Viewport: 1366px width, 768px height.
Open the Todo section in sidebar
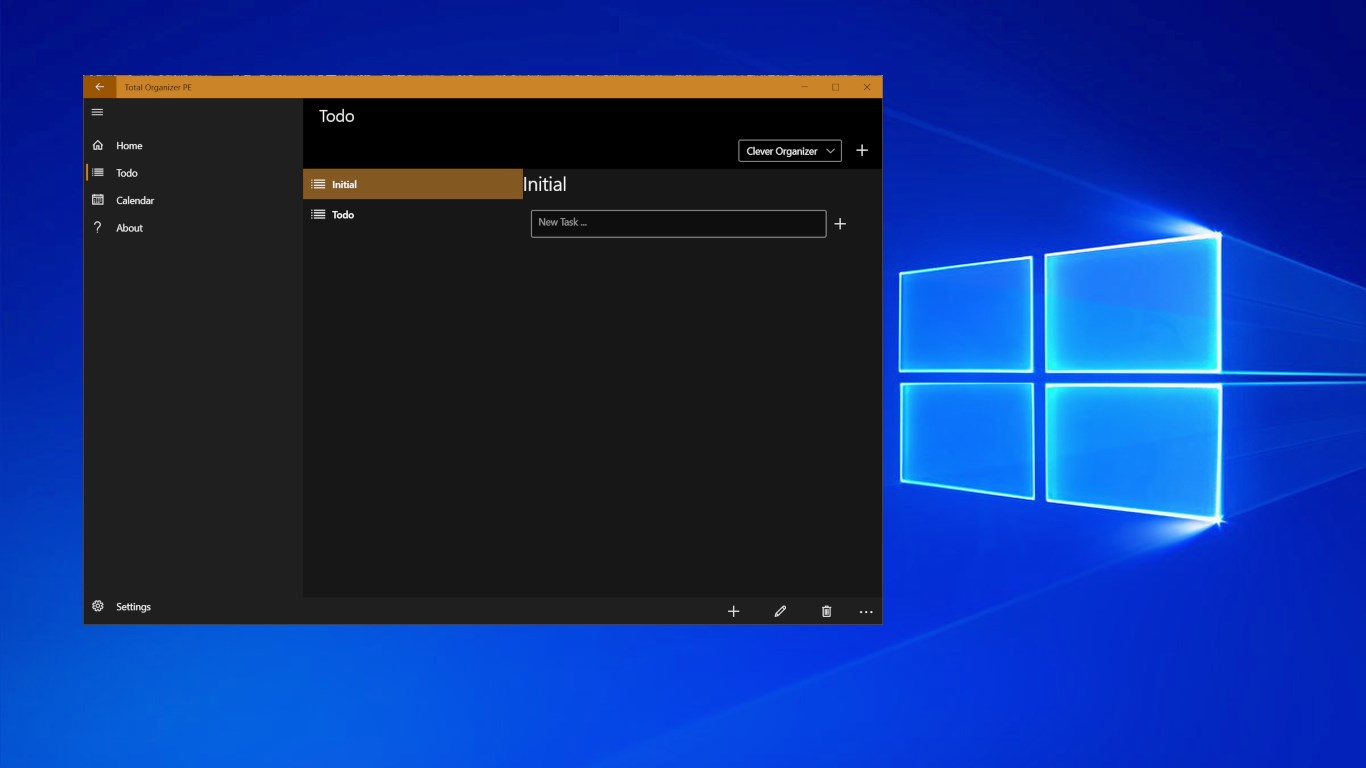point(193,173)
